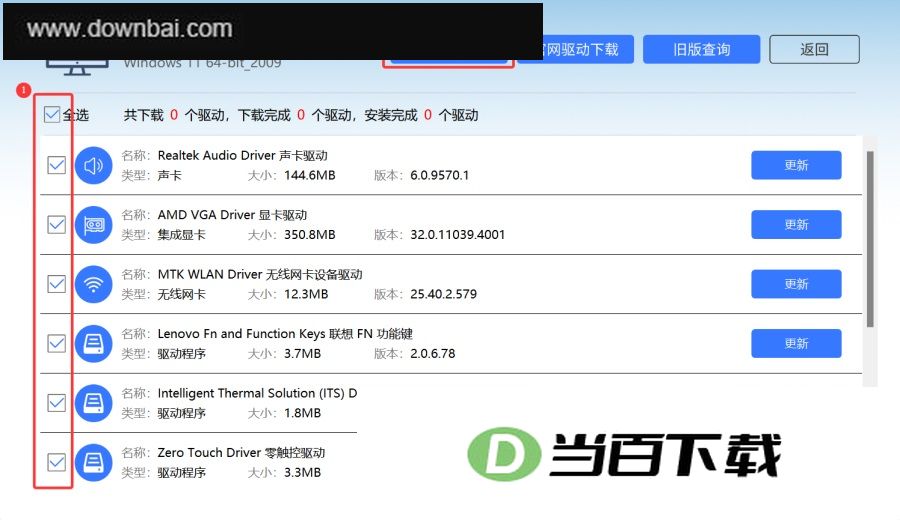Uncheck the AMD VGA Driver checkbox

coord(56,224)
